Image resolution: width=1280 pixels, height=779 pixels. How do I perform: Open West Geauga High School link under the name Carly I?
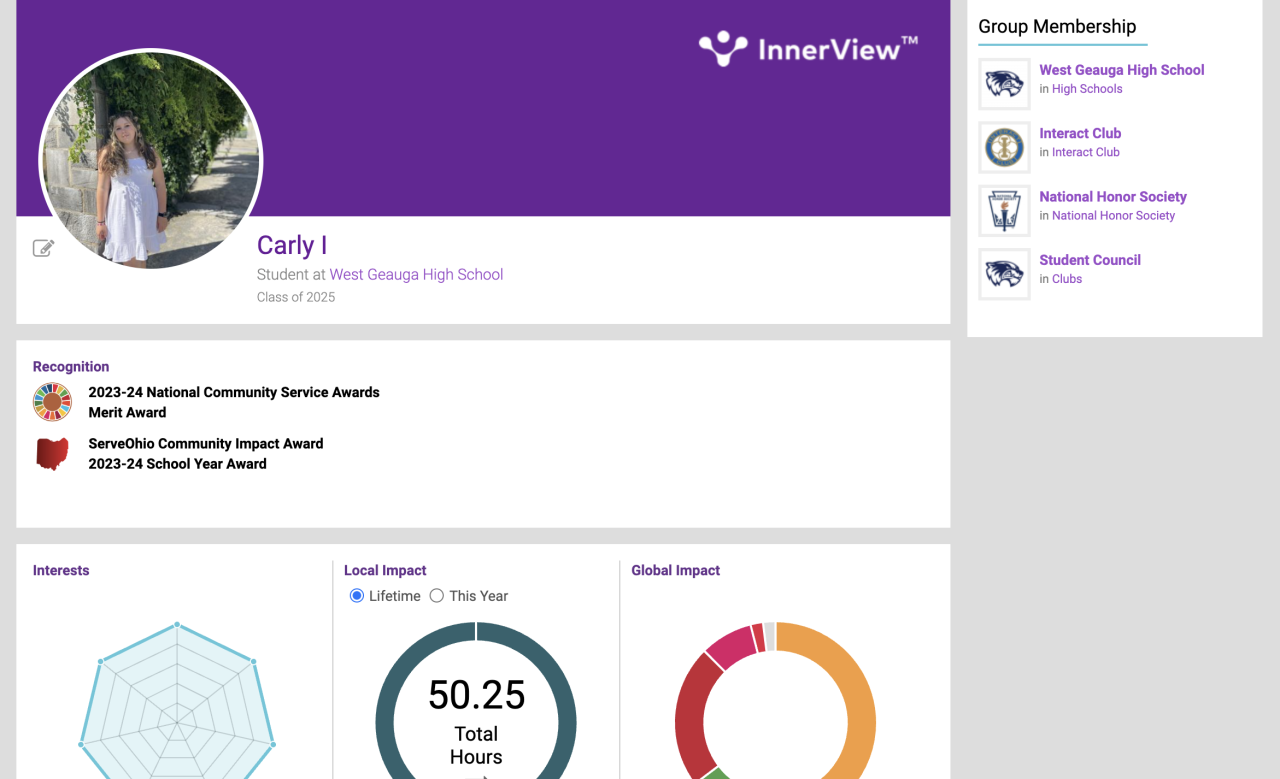click(416, 274)
